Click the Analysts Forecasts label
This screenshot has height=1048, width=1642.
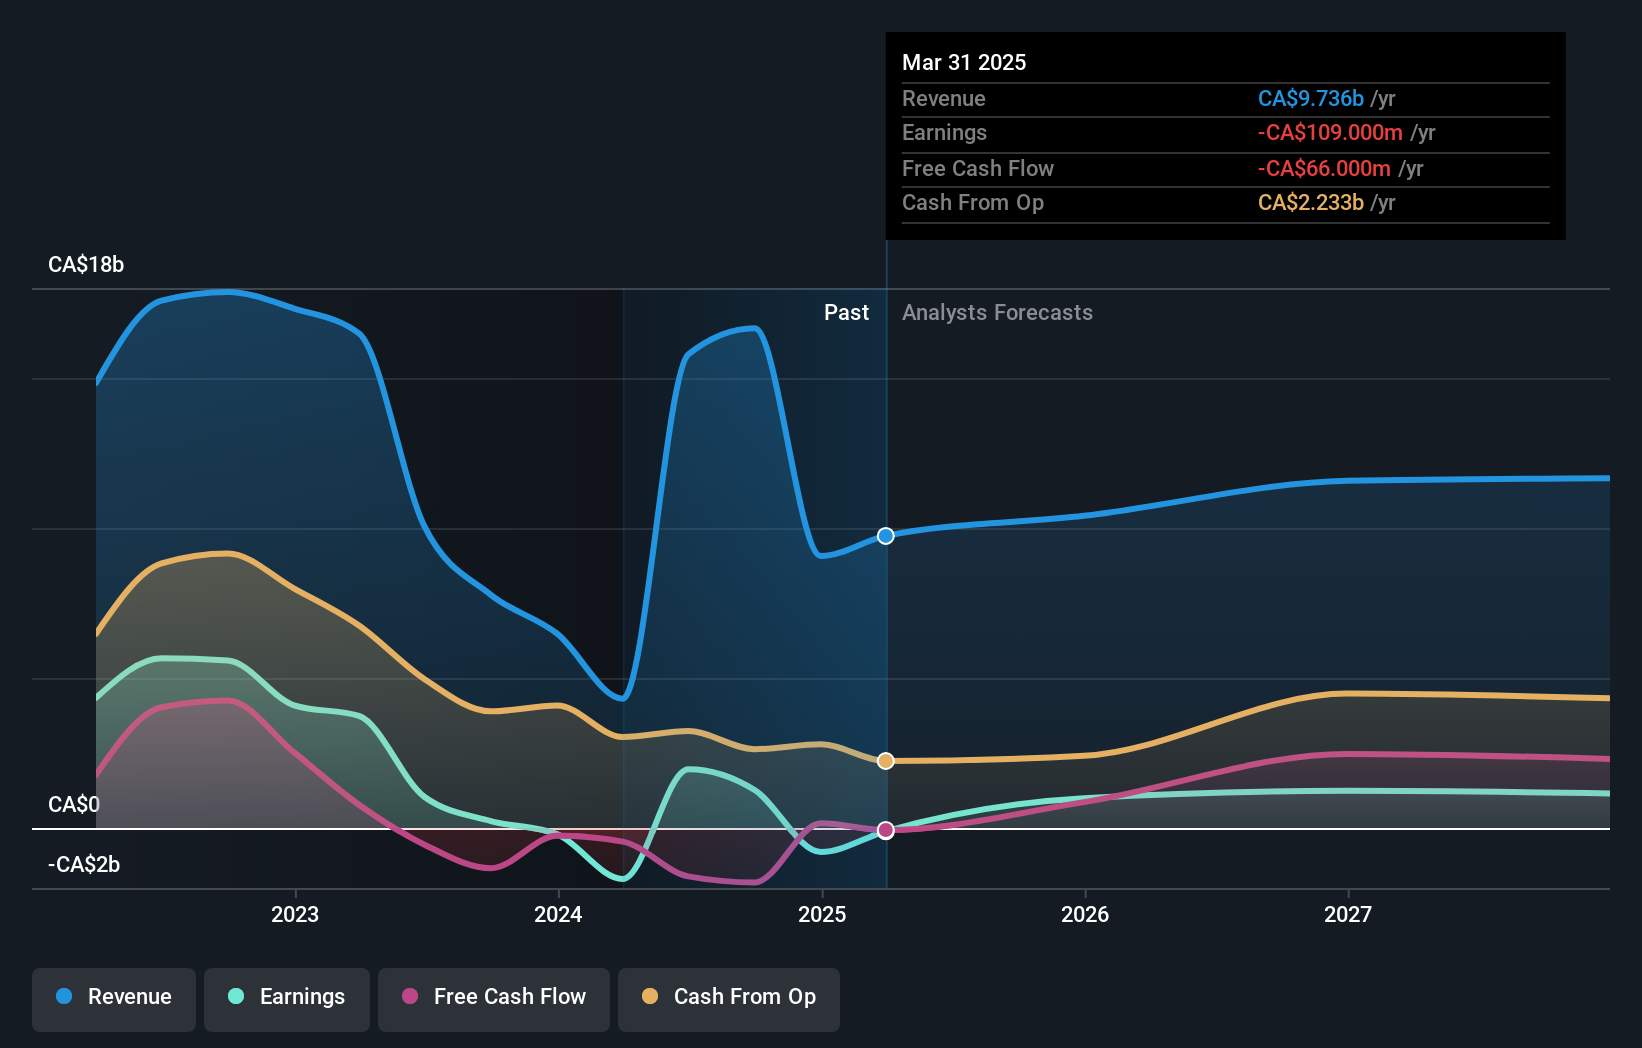[x=997, y=312]
